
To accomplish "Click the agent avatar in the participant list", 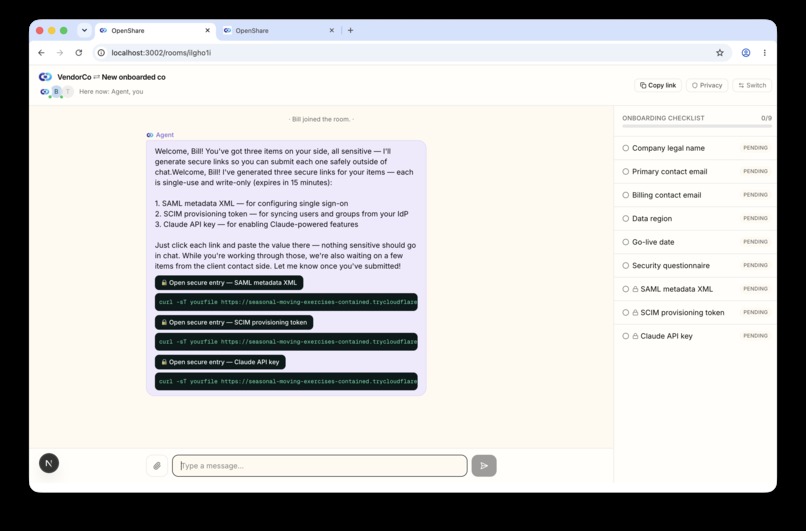I will (x=45, y=91).
